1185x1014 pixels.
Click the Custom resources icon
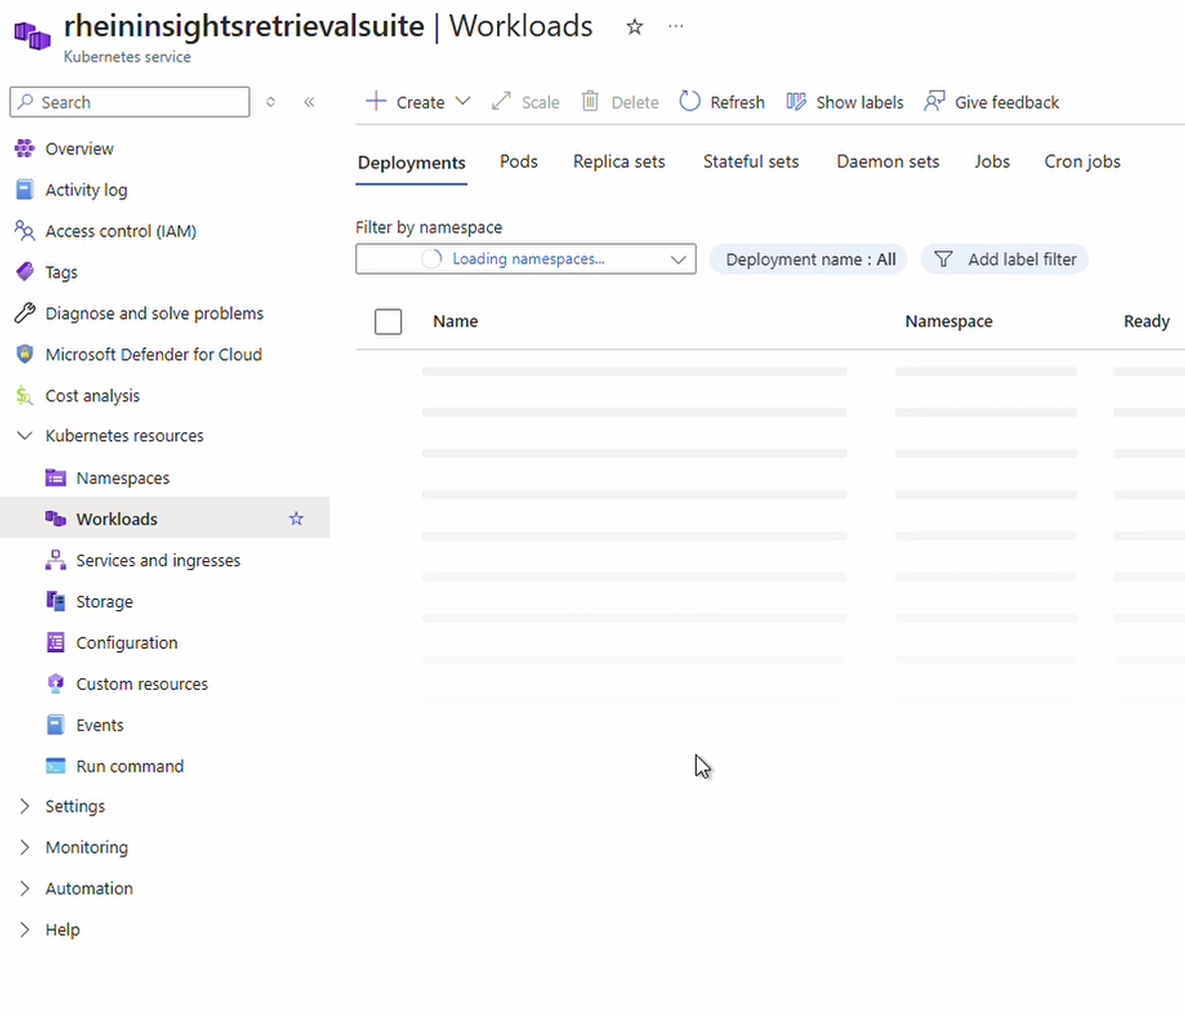(x=56, y=683)
